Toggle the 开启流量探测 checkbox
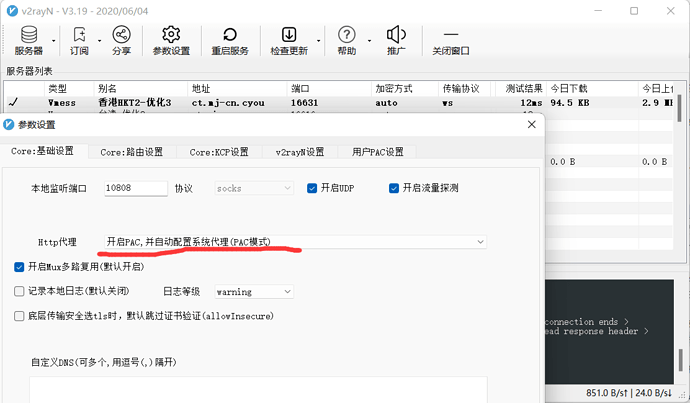Viewport: 690px width, 403px height. [395, 188]
